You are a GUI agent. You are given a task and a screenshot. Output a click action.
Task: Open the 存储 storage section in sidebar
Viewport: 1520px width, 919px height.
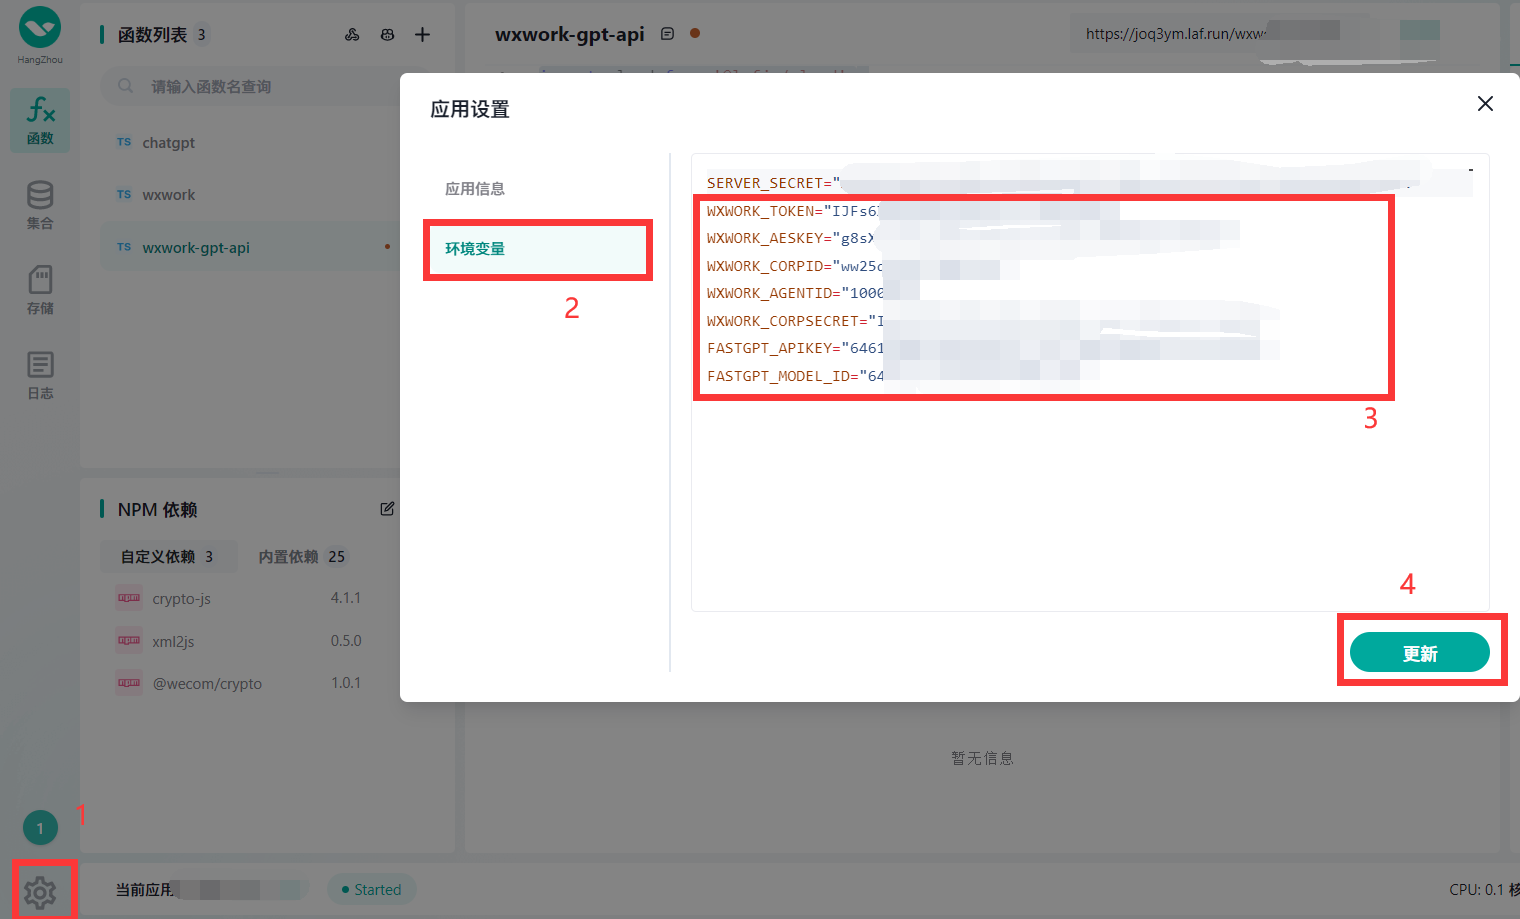click(40, 290)
